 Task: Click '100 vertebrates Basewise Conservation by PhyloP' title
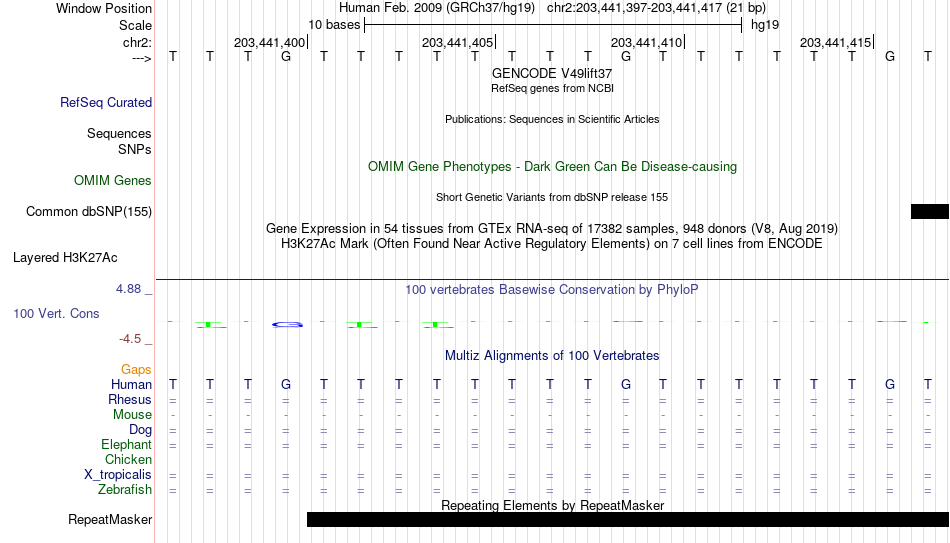[x=552, y=290]
